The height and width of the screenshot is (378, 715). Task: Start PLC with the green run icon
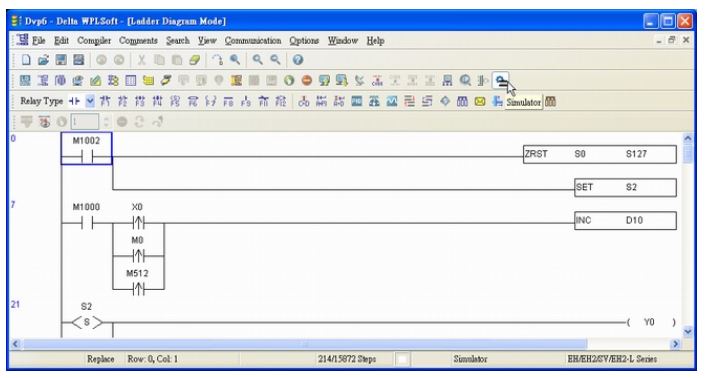coord(289,81)
